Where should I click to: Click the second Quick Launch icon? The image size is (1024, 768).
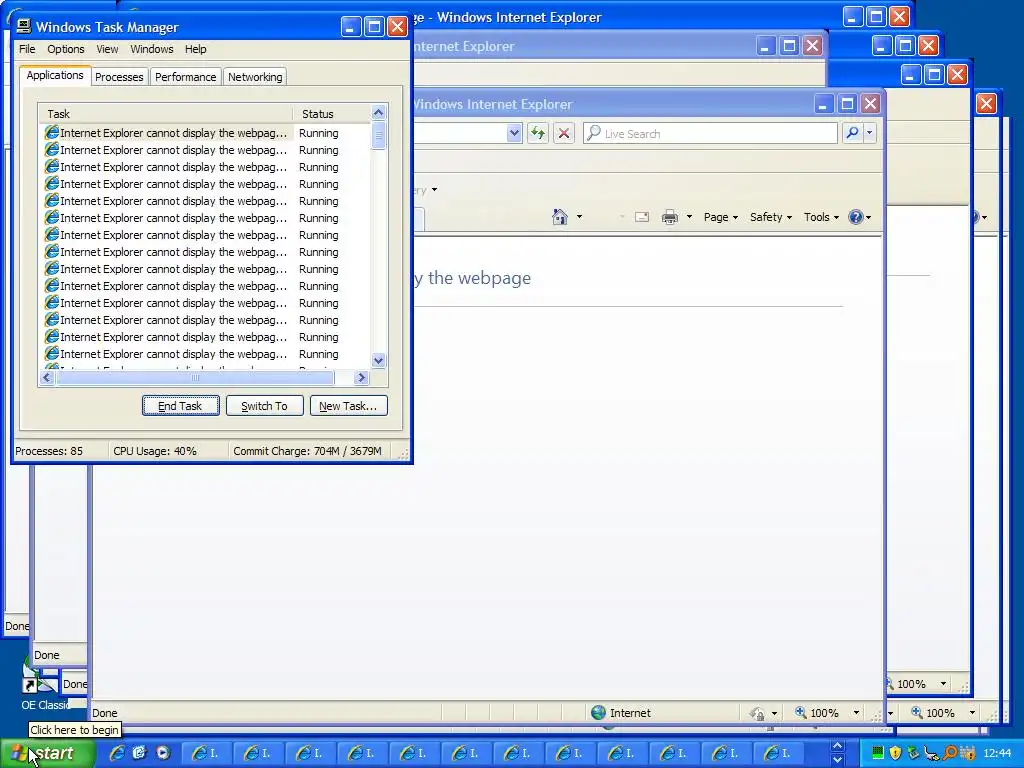pyautogui.click(x=140, y=753)
